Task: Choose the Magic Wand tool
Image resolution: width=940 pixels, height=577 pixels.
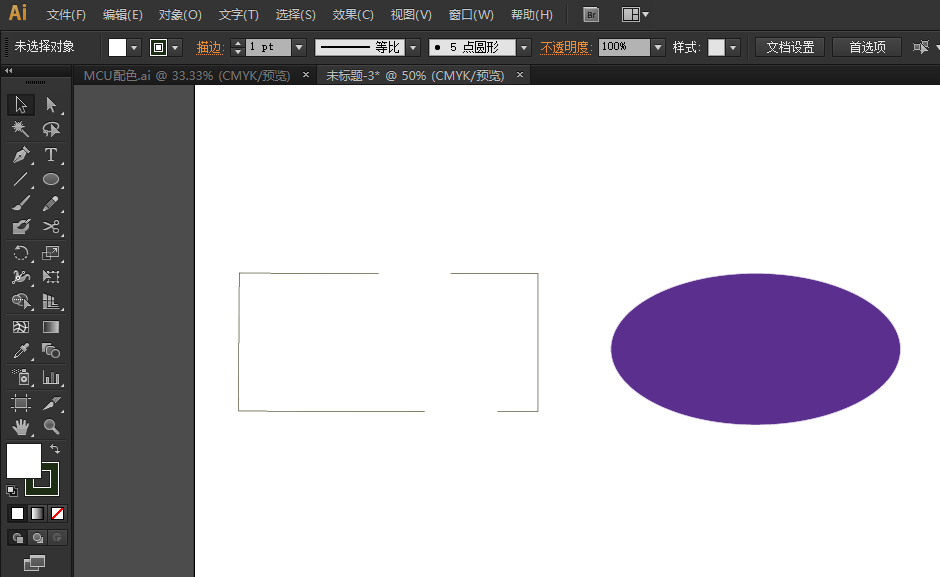Action: (x=21, y=129)
